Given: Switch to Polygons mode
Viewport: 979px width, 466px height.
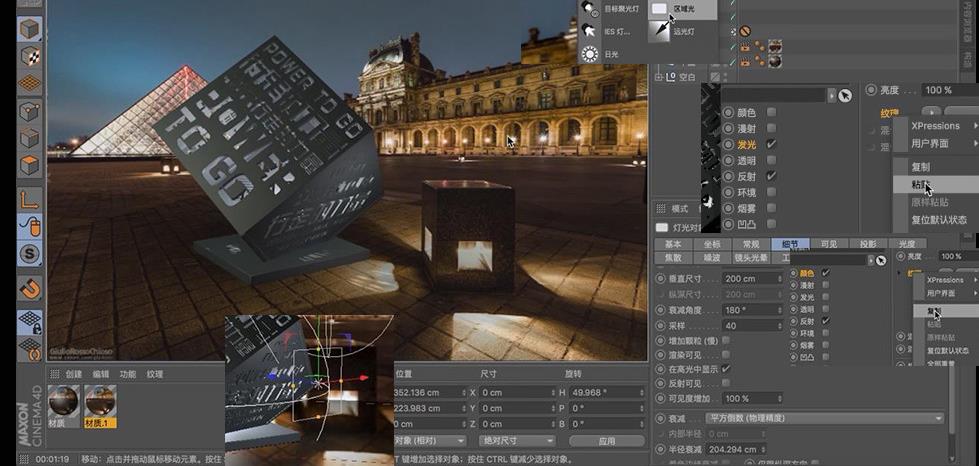Looking at the screenshot, I should click(x=29, y=166).
